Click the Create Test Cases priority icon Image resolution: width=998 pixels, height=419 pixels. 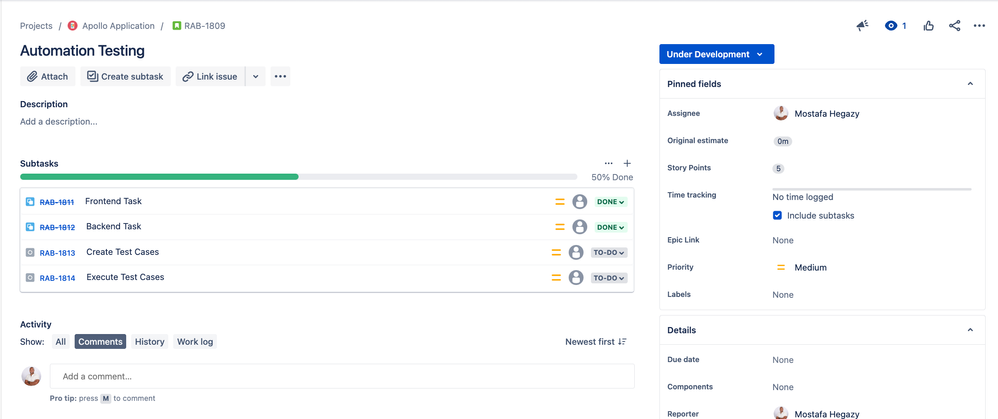[x=556, y=252]
